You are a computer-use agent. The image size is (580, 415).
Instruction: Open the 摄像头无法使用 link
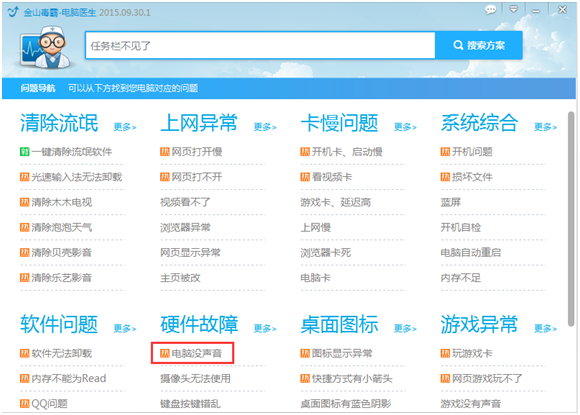pos(195,378)
